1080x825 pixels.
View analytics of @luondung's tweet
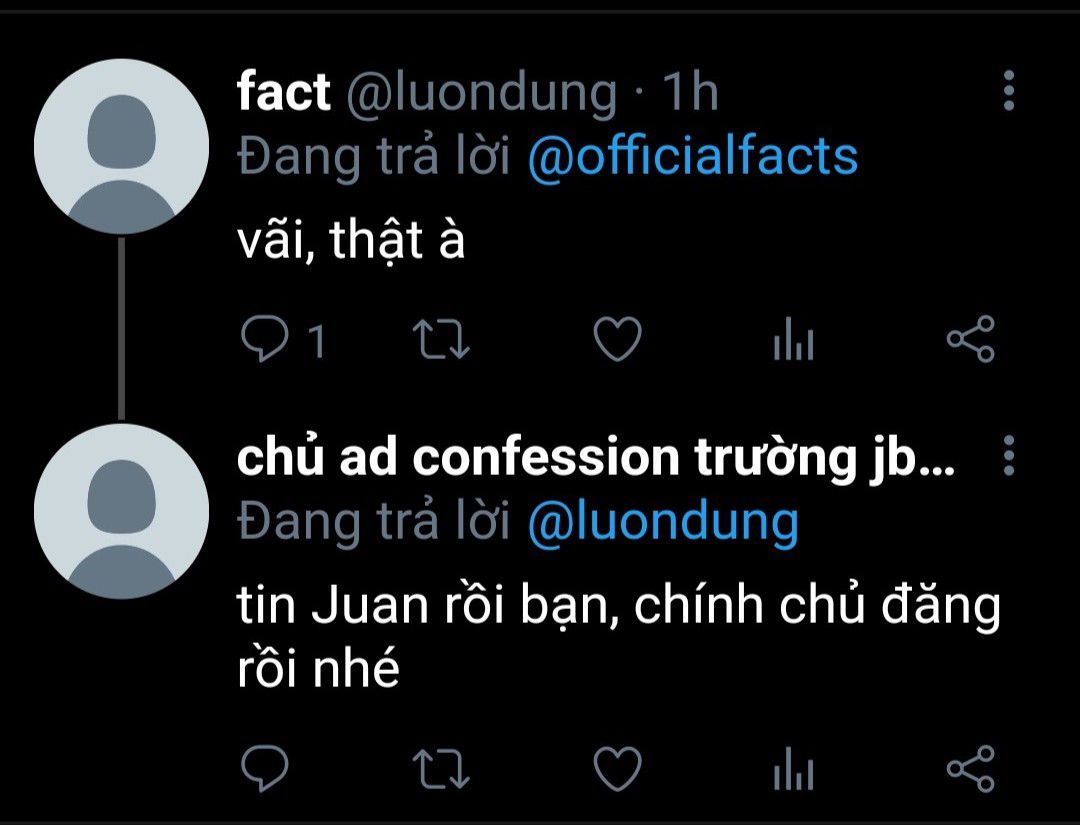[793, 340]
